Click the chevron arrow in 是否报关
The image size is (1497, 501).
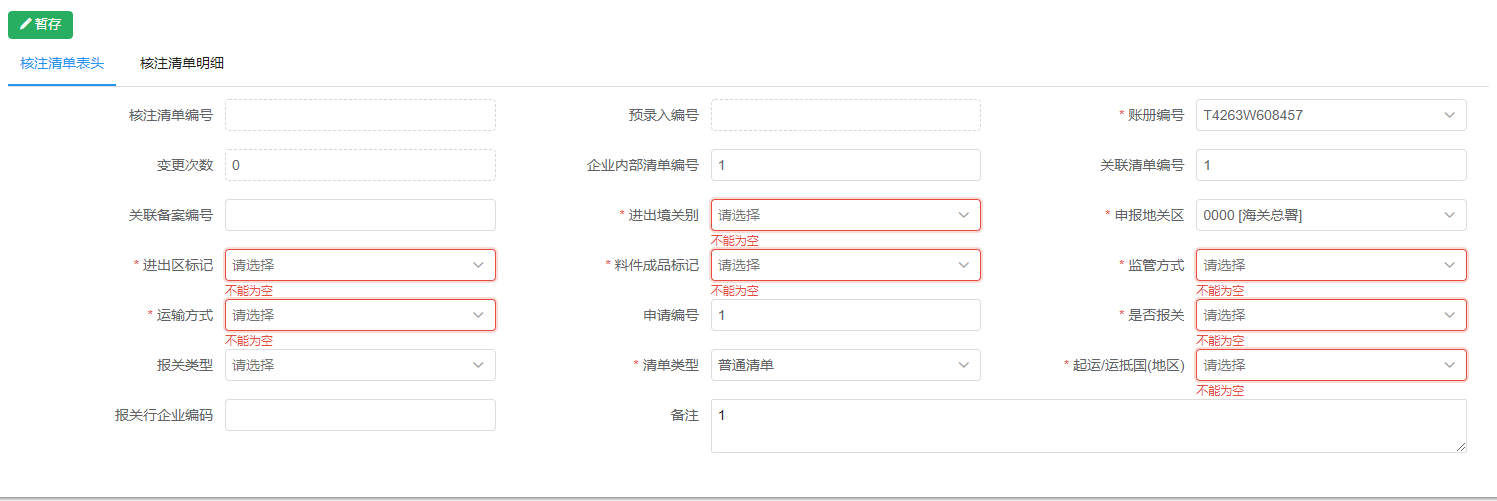pos(1450,315)
